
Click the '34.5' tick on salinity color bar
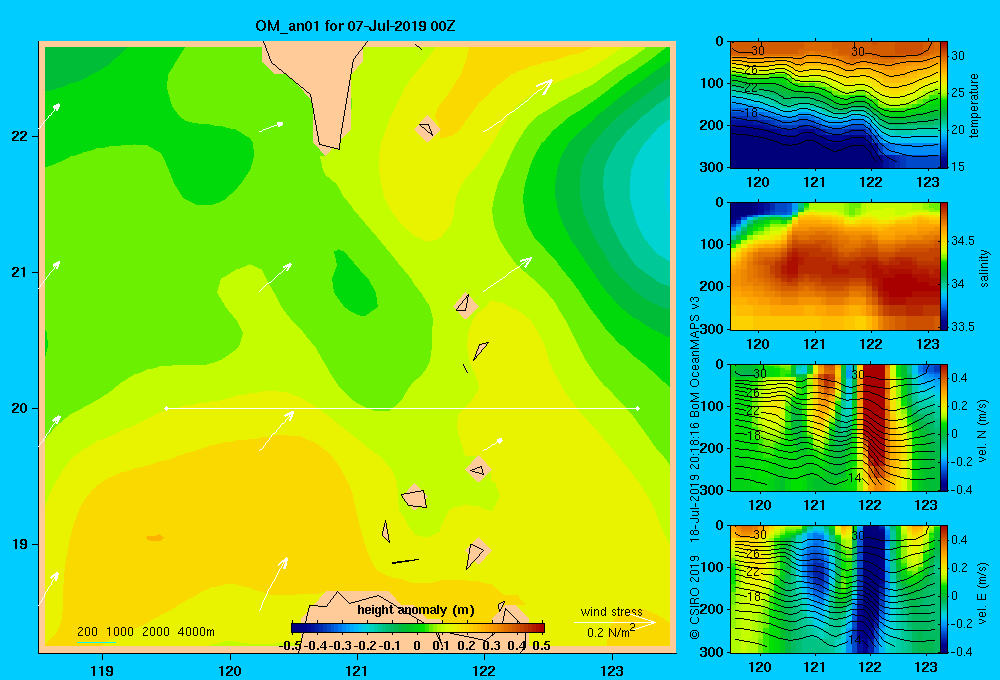coord(963,240)
